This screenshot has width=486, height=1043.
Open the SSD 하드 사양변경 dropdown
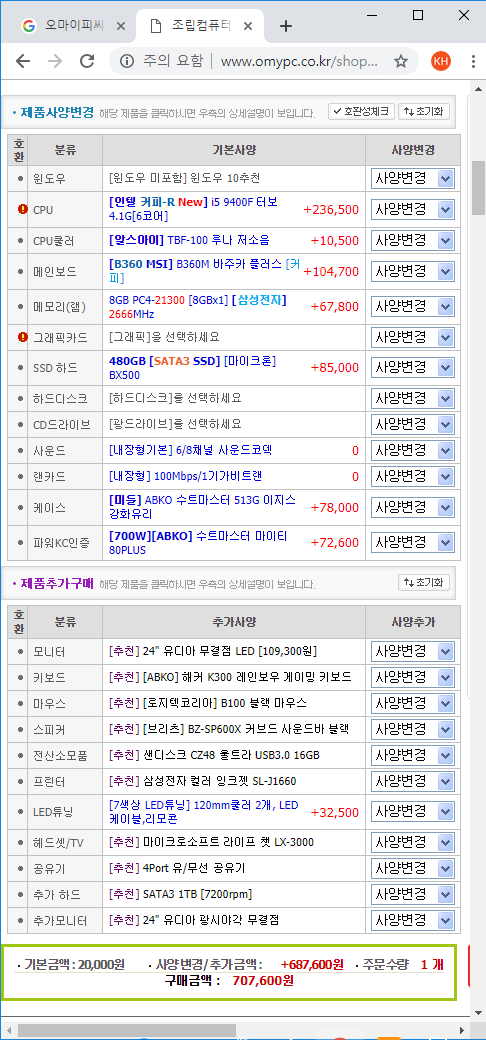(413, 367)
